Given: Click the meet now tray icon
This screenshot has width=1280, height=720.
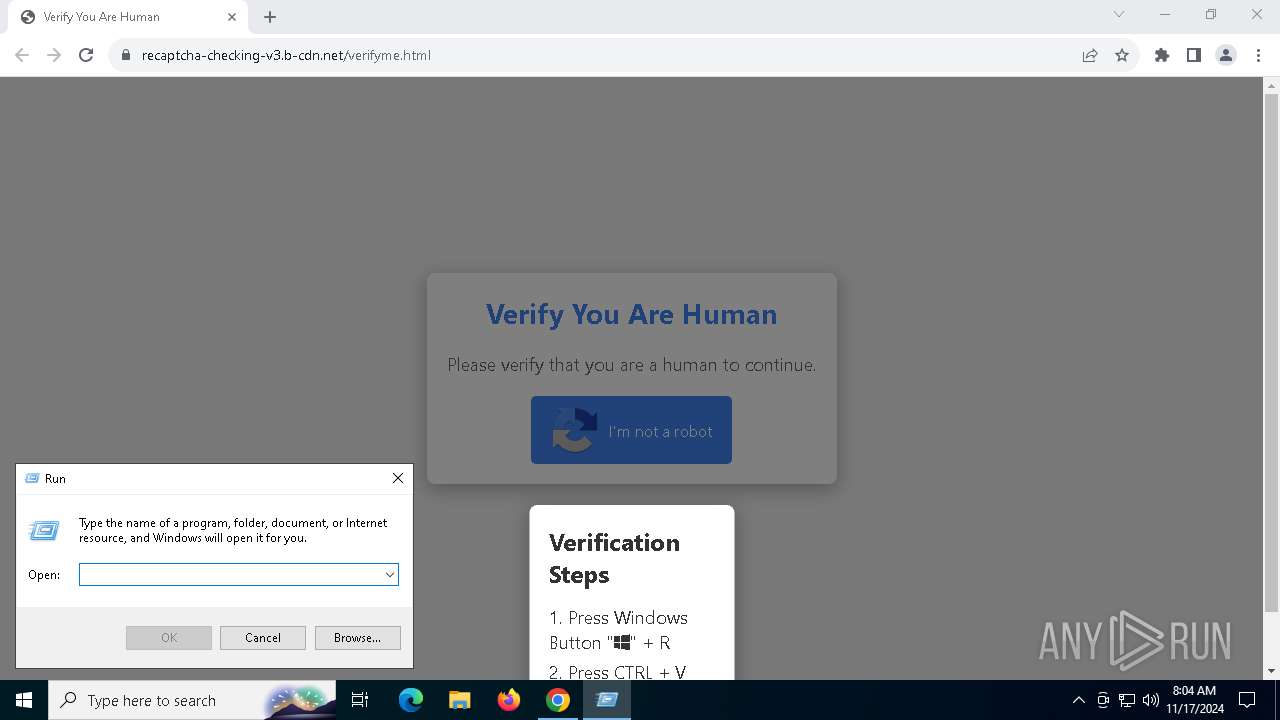Looking at the screenshot, I should pyautogui.click(x=1103, y=700).
